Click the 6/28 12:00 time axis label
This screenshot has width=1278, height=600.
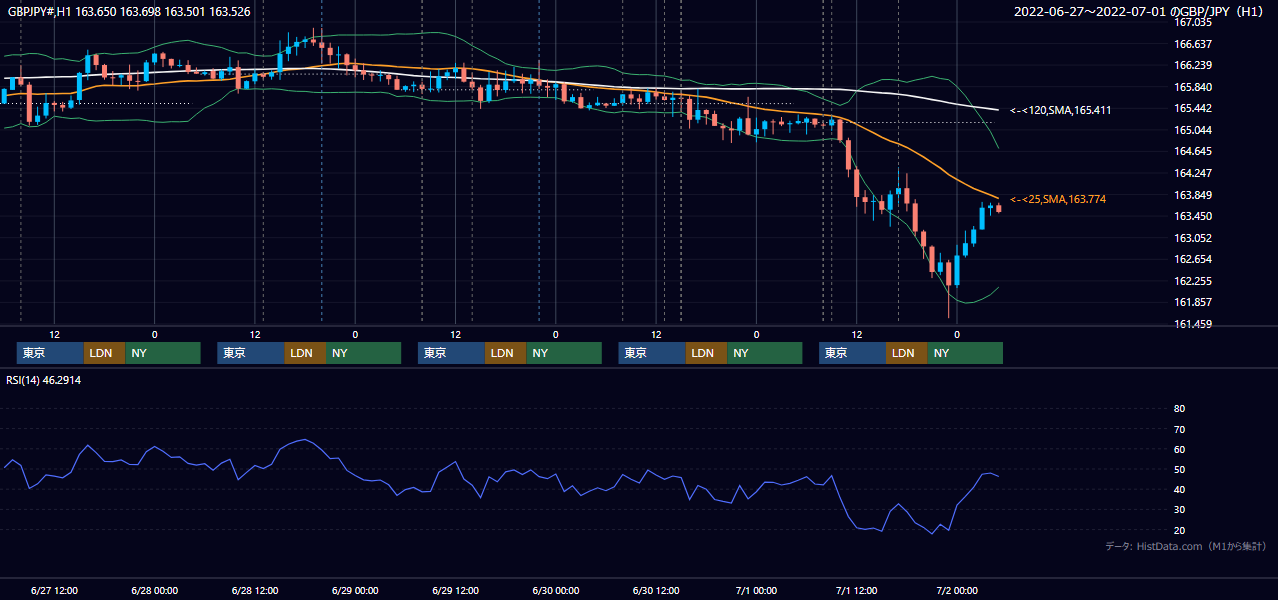(255, 591)
